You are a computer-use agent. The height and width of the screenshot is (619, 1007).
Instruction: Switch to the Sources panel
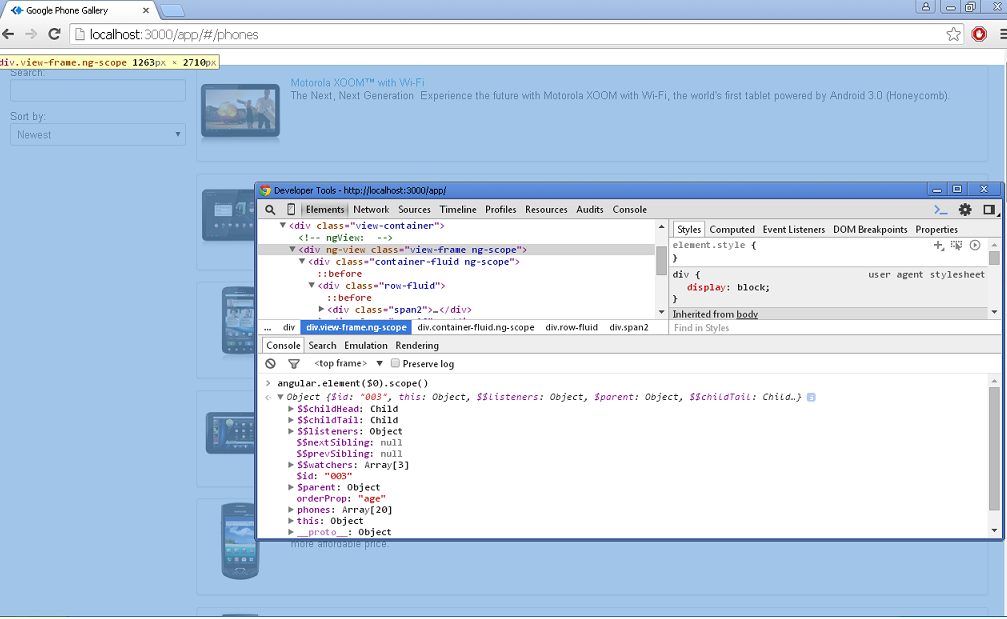coord(414,209)
